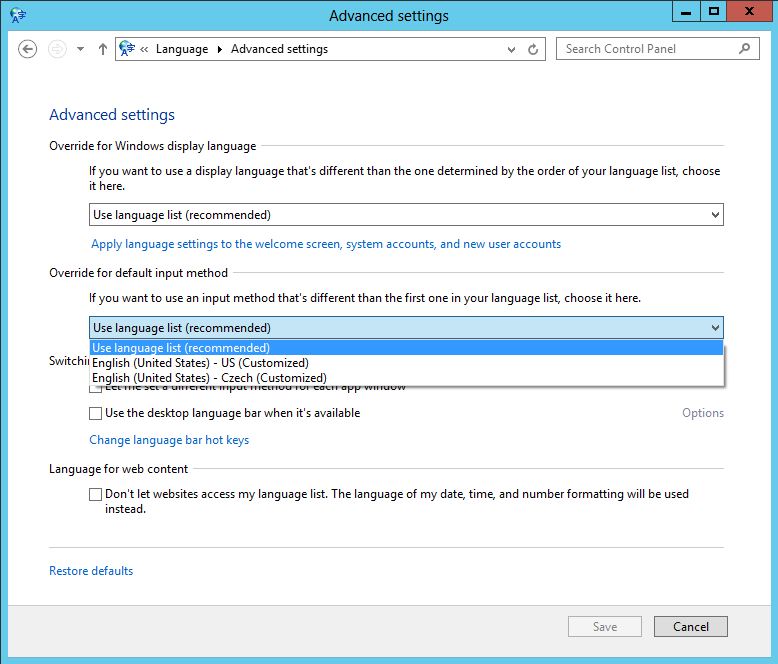Open the Language breadcrumb
778x664 pixels.
click(x=182, y=49)
